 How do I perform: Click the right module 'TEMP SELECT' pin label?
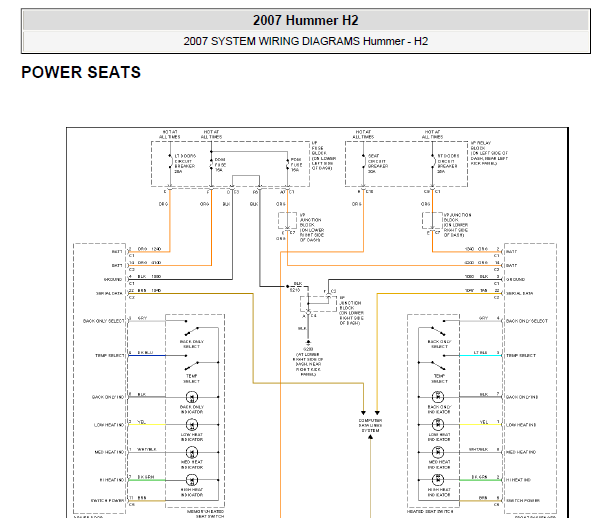click(x=521, y=356)
